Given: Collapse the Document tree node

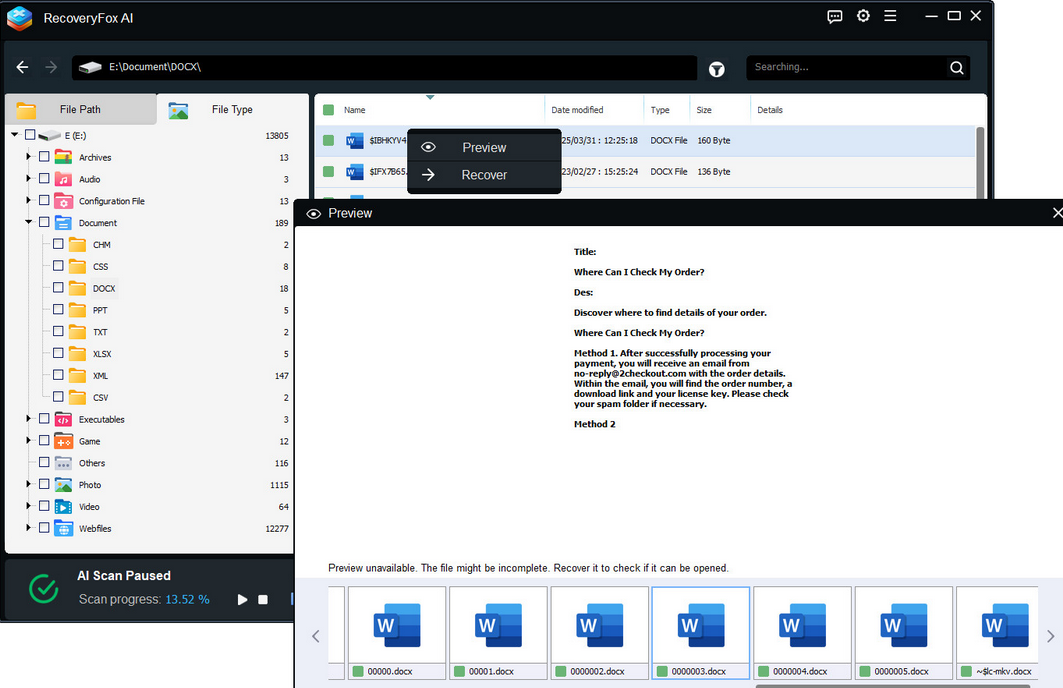Looking at the screenshot, I should click(28, 222).
